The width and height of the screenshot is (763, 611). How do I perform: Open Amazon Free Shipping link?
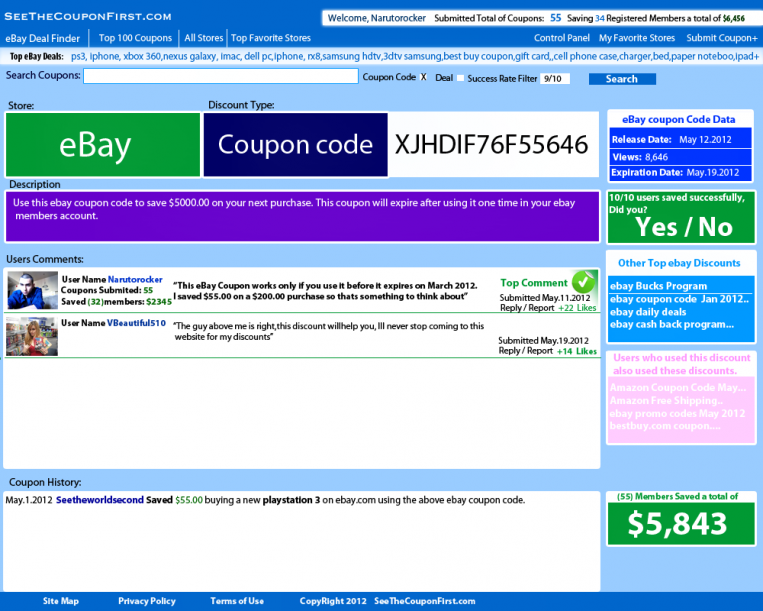pos(666,401)
